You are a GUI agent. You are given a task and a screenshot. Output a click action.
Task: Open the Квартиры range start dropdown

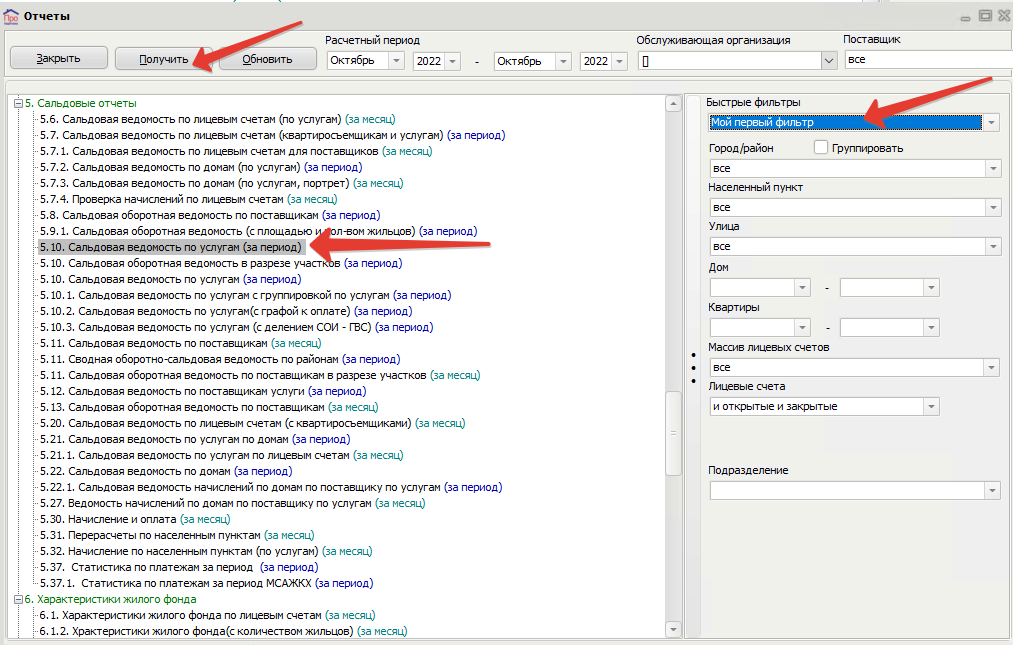pos(802,328)
